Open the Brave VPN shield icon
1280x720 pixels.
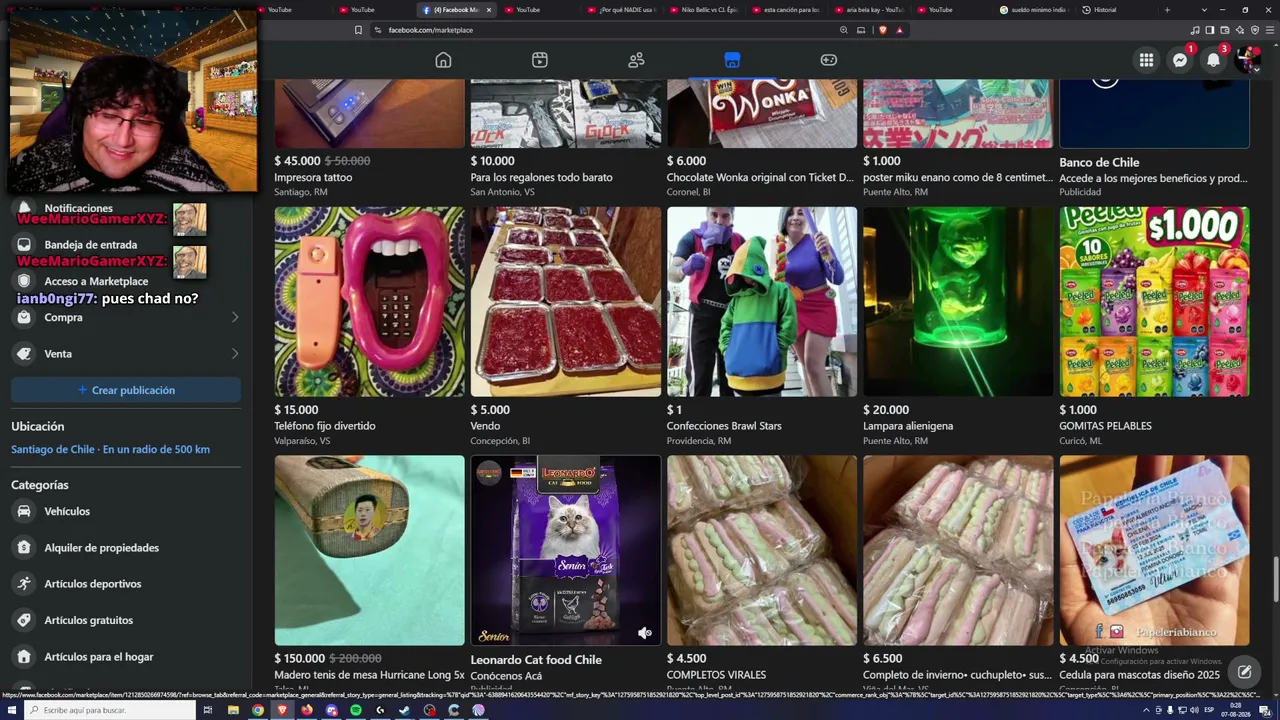point(1255,30)
